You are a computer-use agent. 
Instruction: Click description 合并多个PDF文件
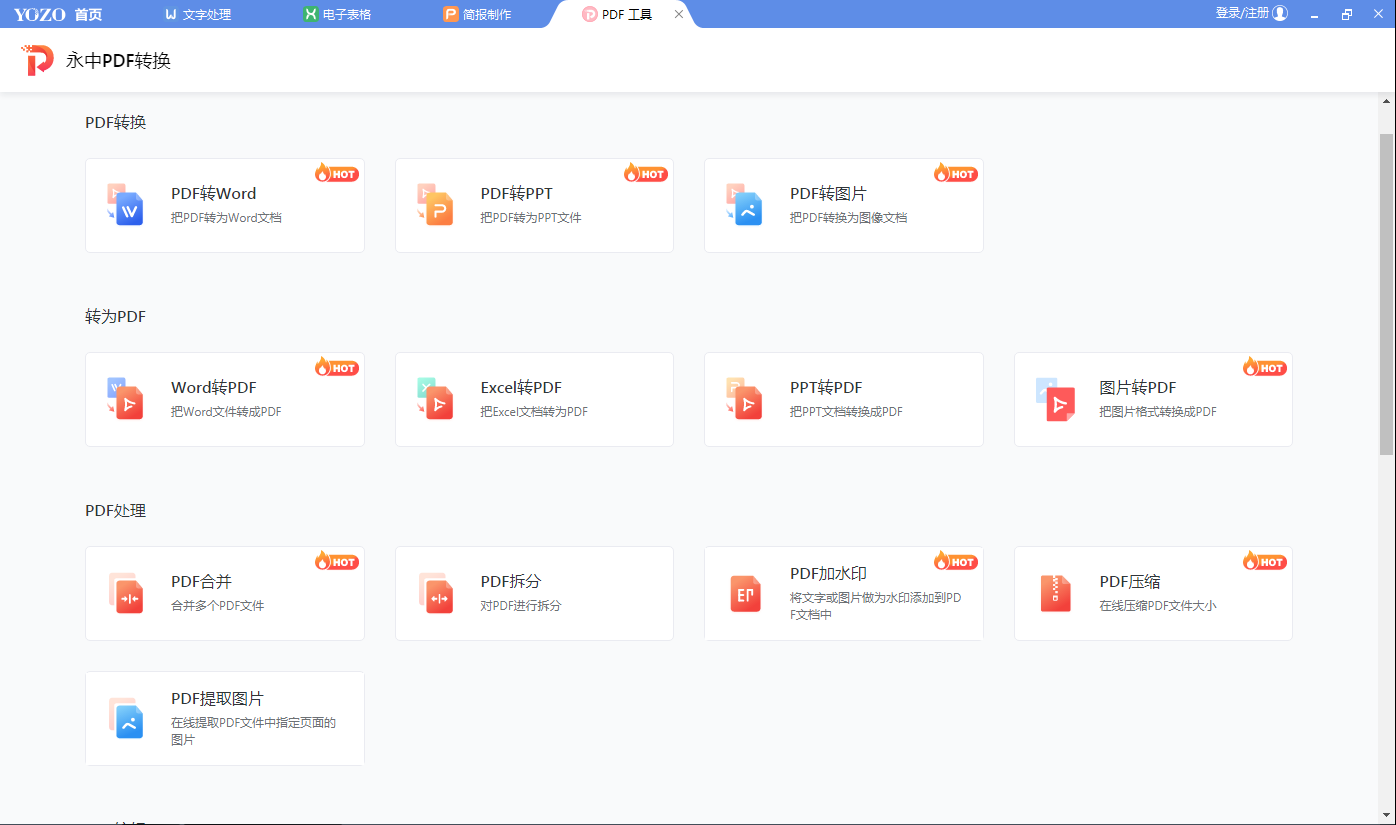218,606
